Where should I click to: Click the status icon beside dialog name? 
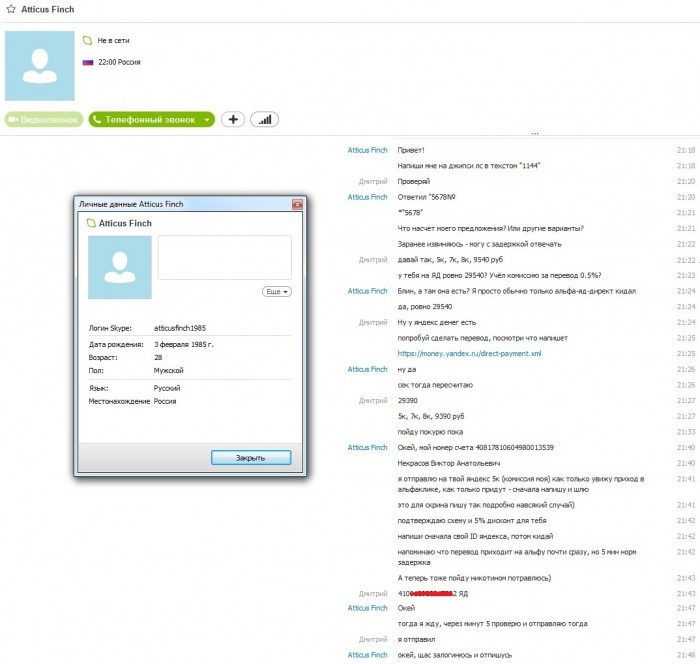click(91, 223)
